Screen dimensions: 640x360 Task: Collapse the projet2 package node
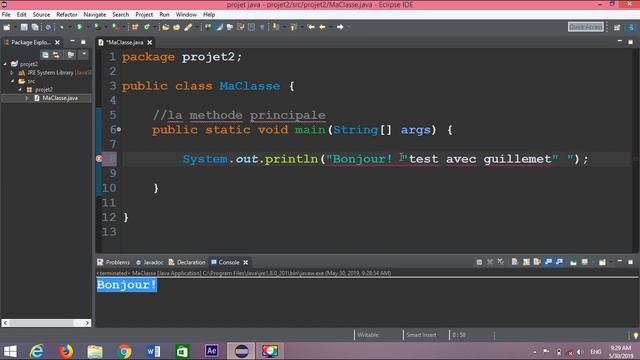coord(20,89)
